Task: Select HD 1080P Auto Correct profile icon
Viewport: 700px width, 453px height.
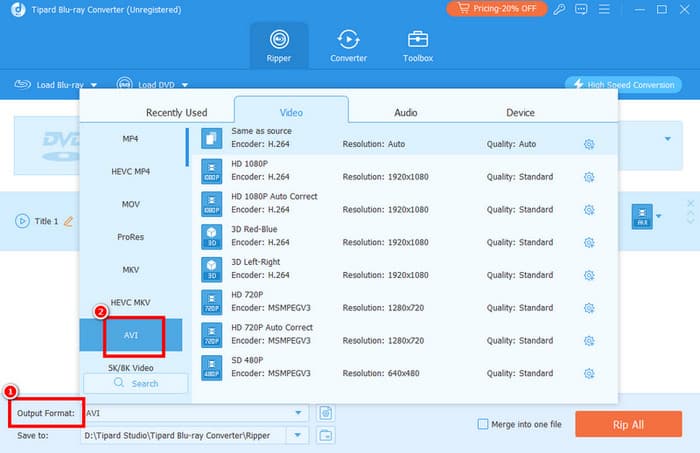Action: coord(212,204)
